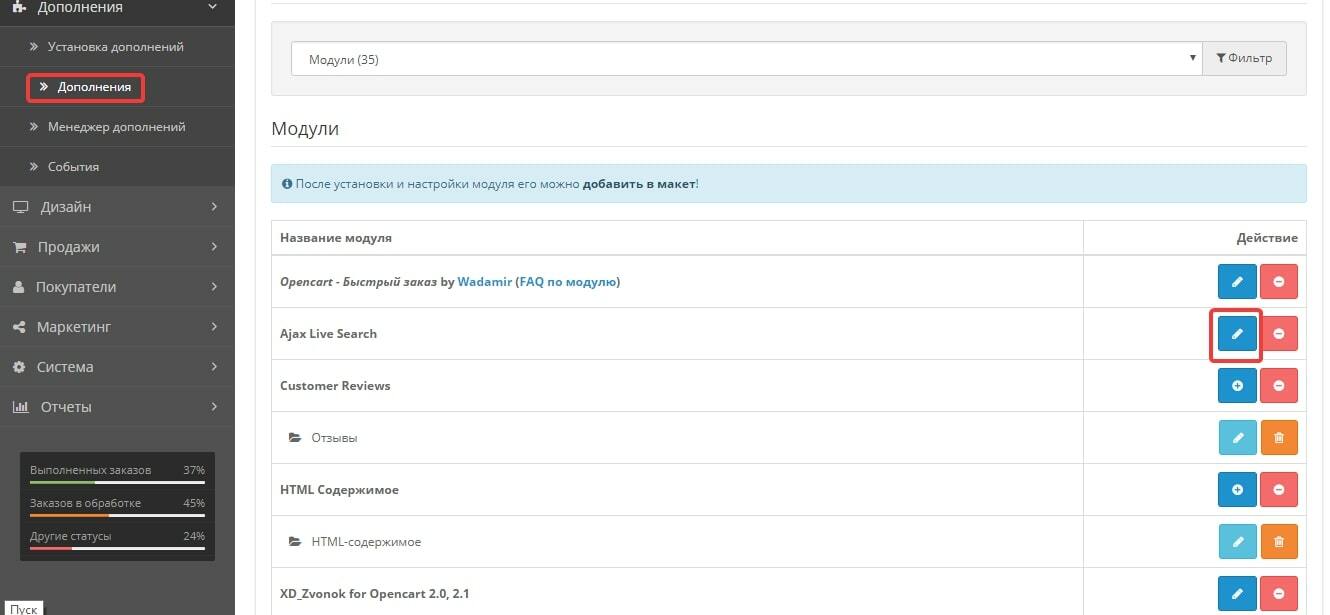Open Менеджер дополнений in sidebar
Screen dimensions: 1330x615
117,127
